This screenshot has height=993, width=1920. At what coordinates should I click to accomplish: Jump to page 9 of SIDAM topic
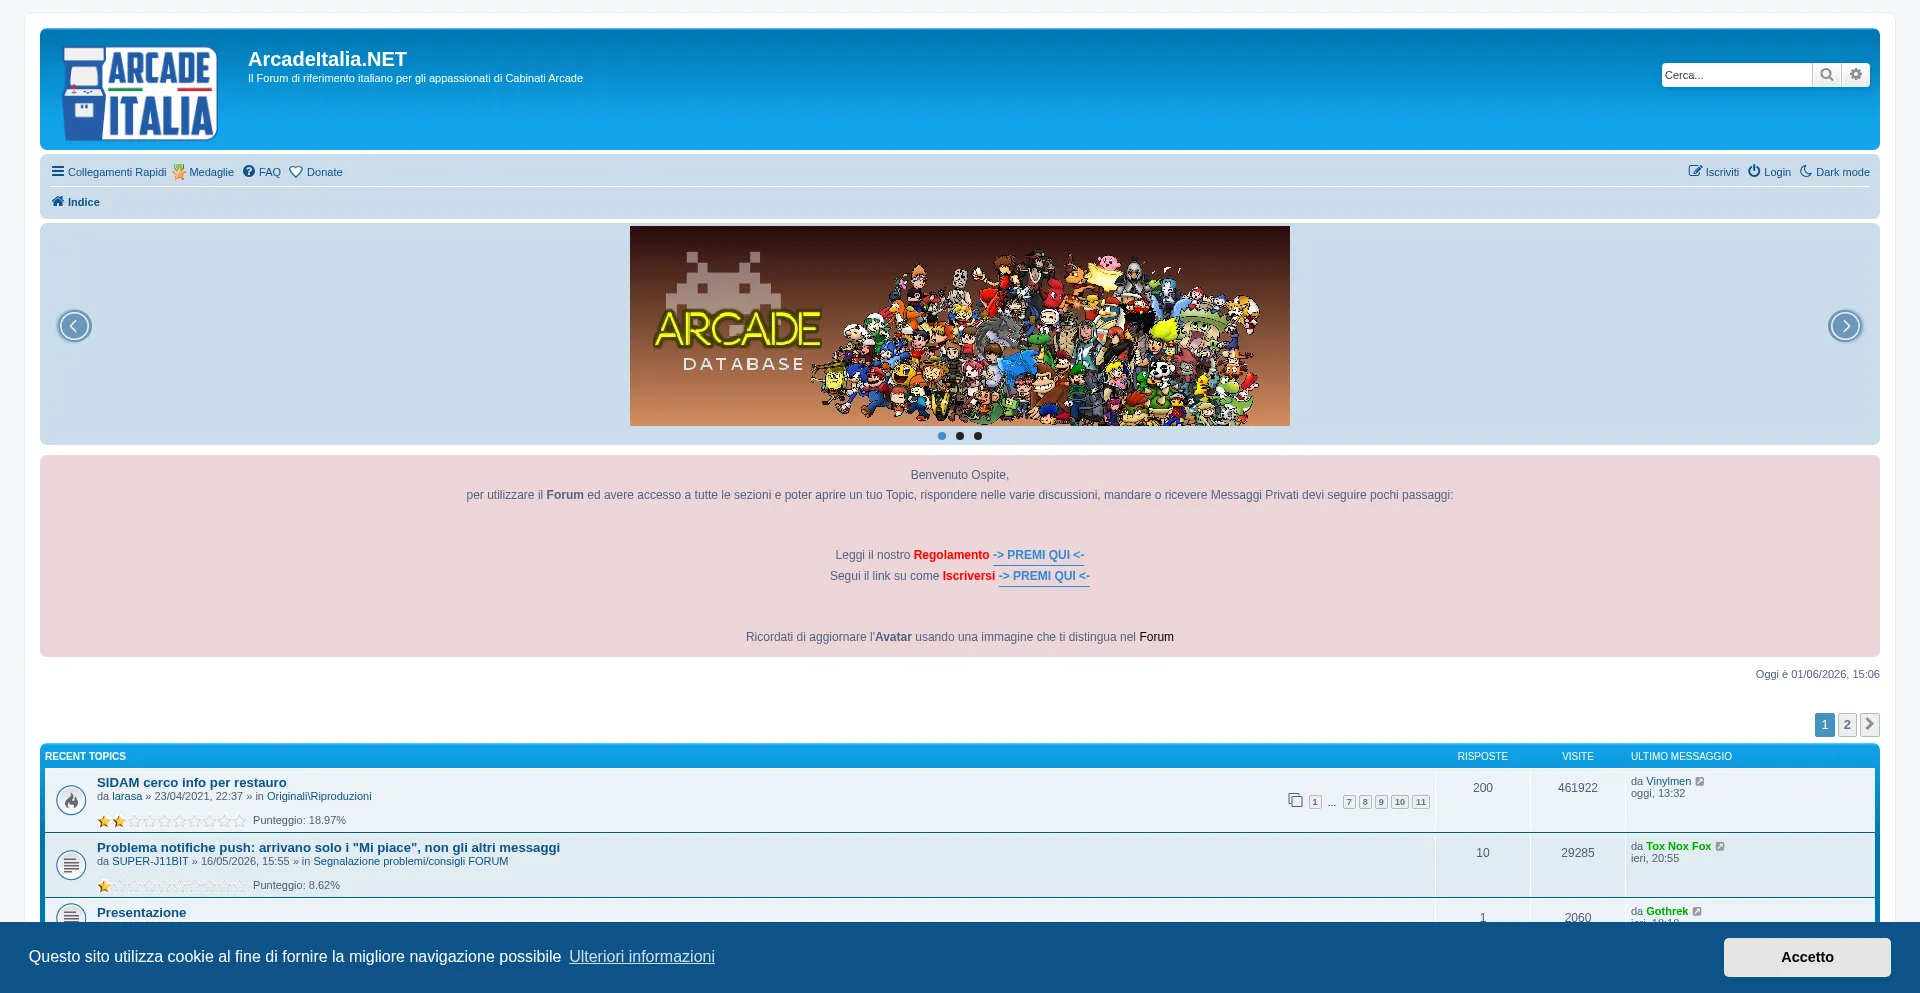pyautogui.click(x=1381, y=802)
